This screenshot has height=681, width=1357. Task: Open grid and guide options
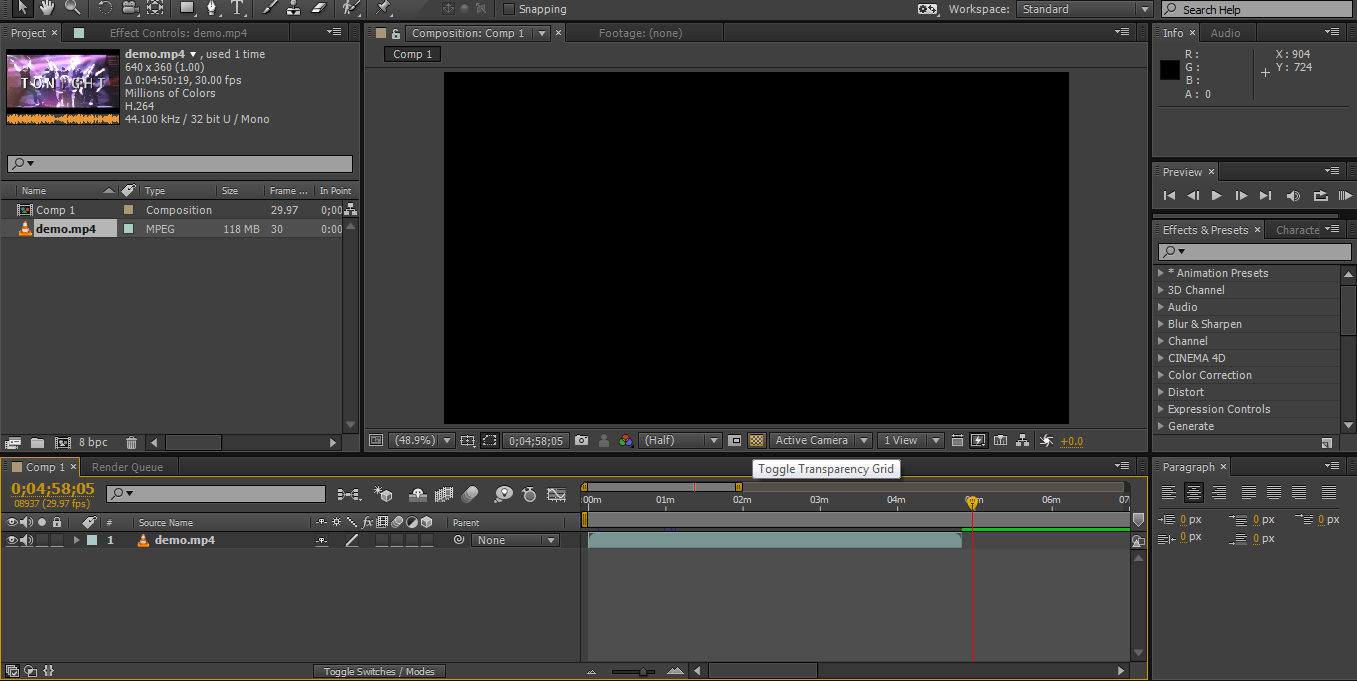(x=467, y=440)
